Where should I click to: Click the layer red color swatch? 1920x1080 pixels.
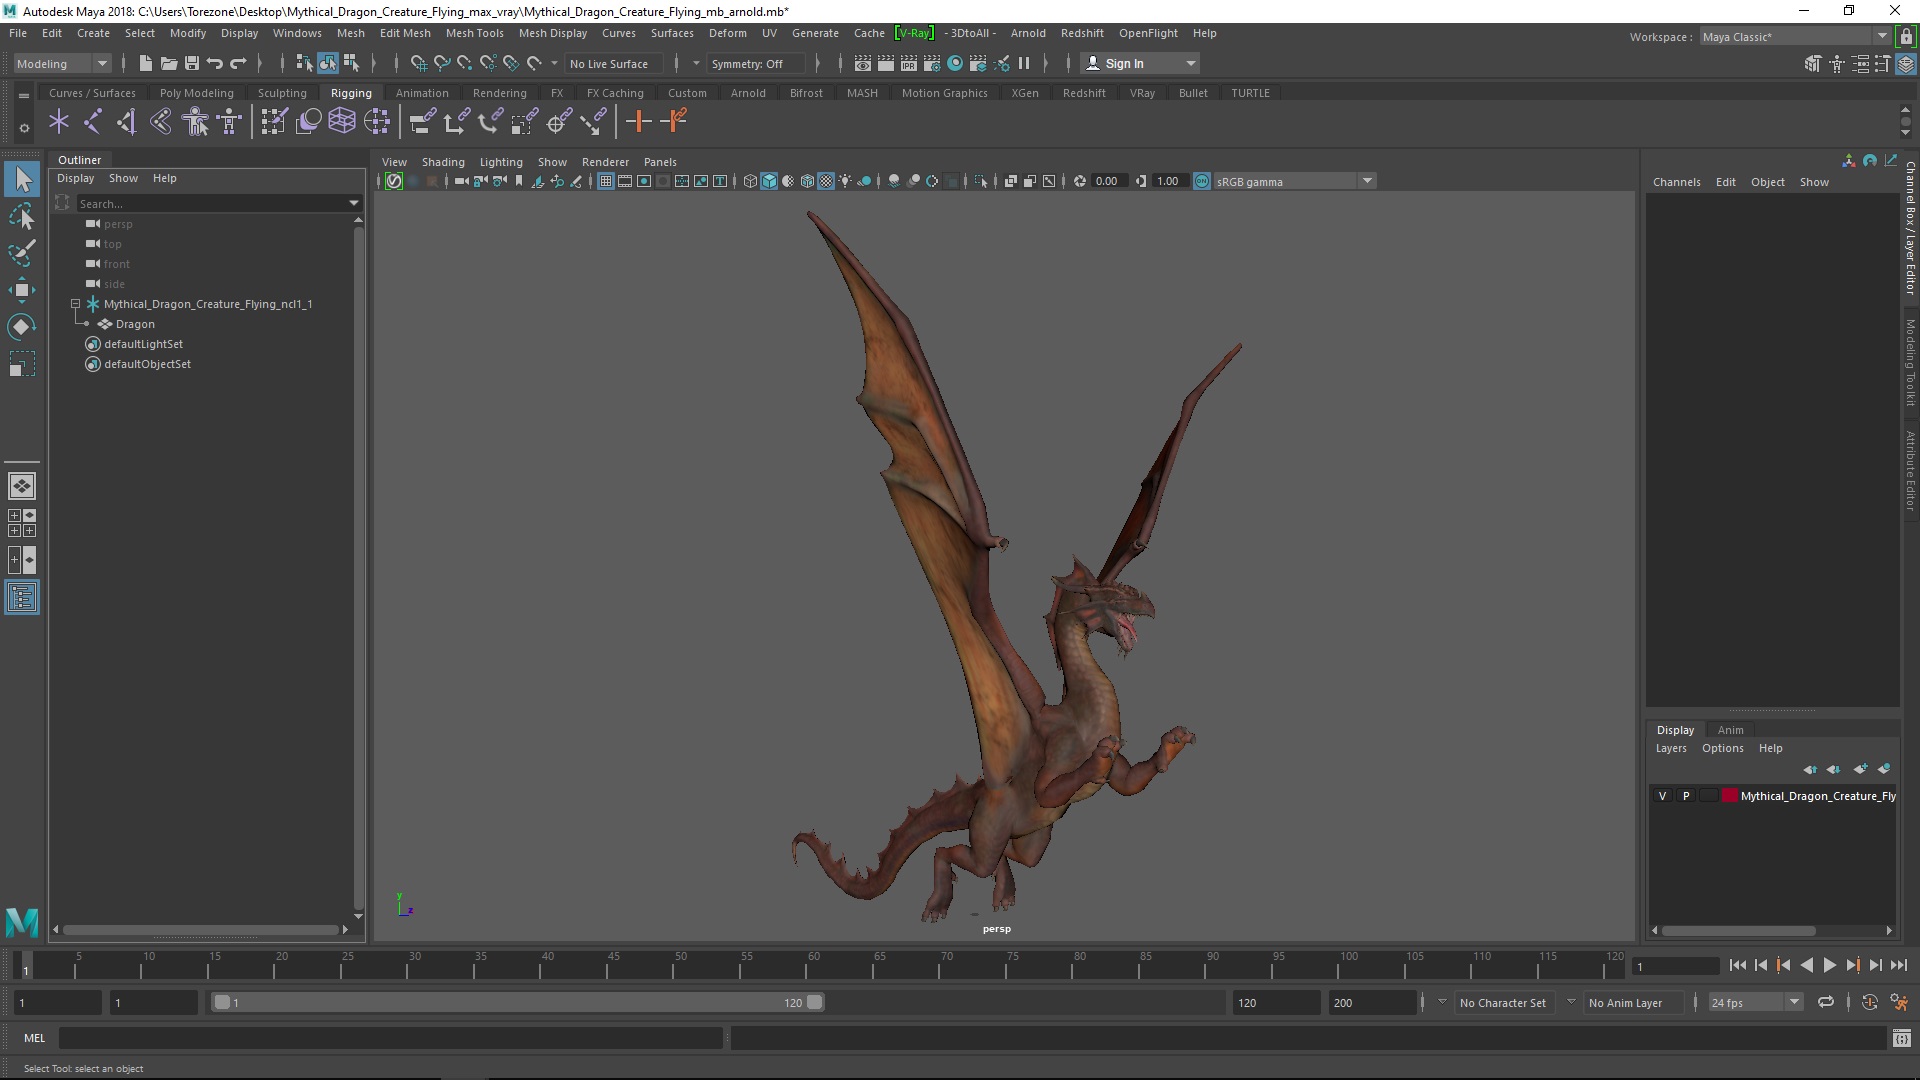(x=1730, y=796)
